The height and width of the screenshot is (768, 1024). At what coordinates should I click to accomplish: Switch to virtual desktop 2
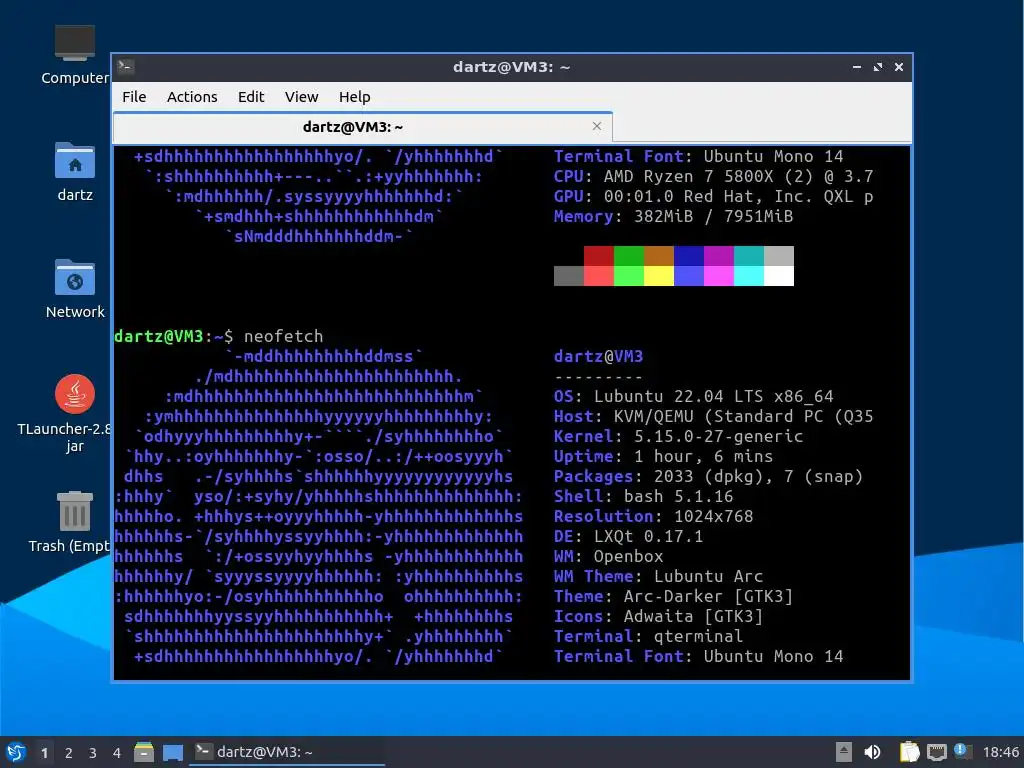(69, 753)
